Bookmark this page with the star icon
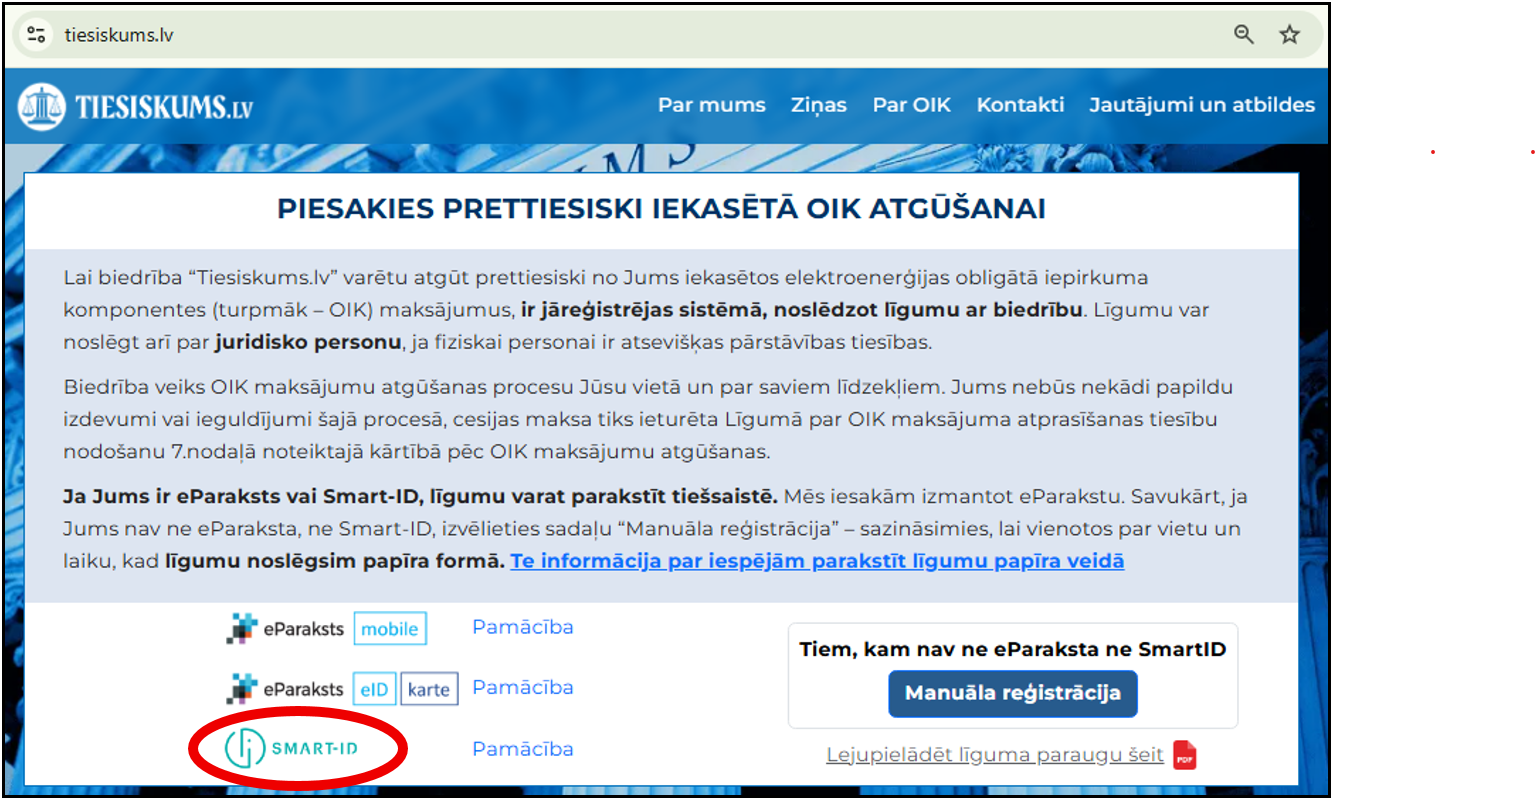1535x798 pixels. tap(1289, 34)
